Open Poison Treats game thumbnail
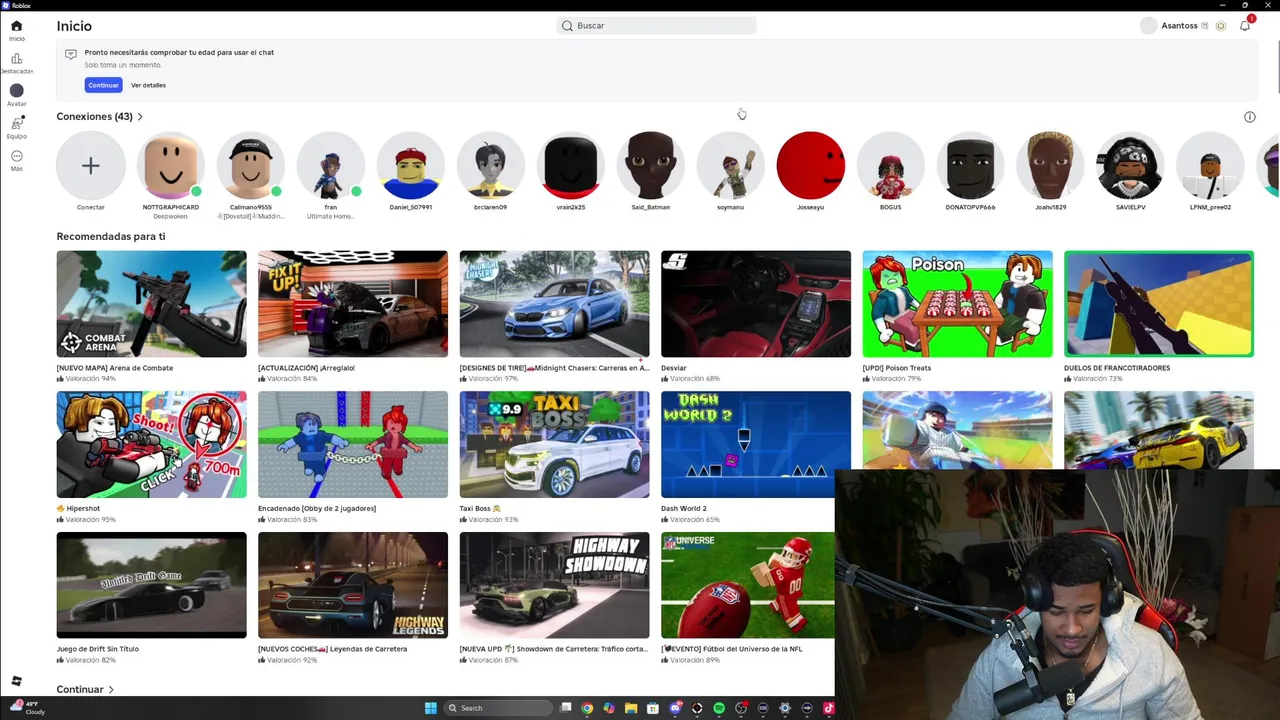 pyautogui.click(x=957, y=304)
